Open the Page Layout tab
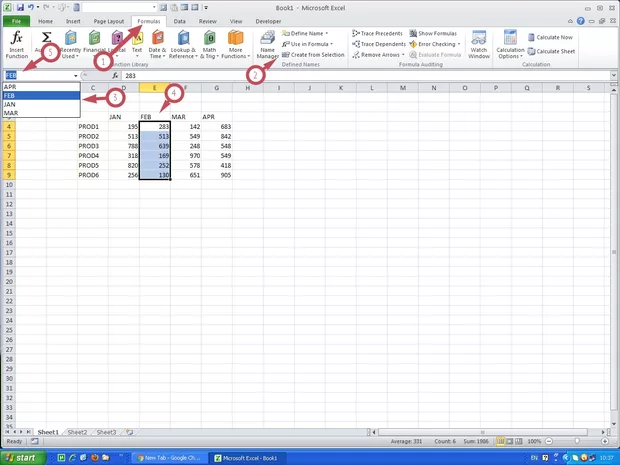 [108, 20]
